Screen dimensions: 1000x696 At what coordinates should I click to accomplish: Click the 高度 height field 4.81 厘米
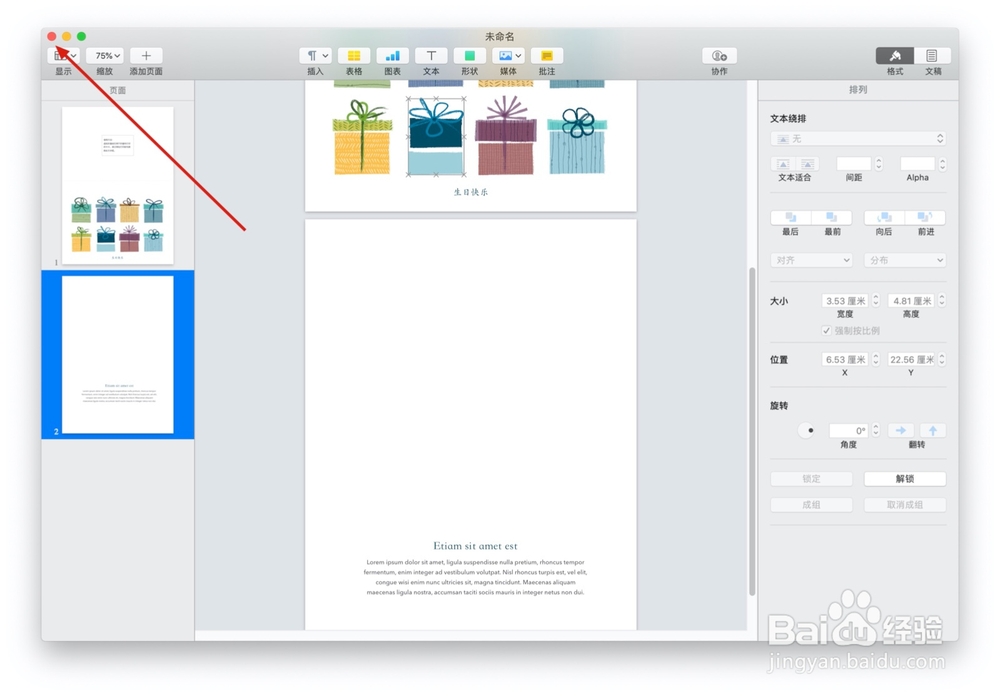911,300
